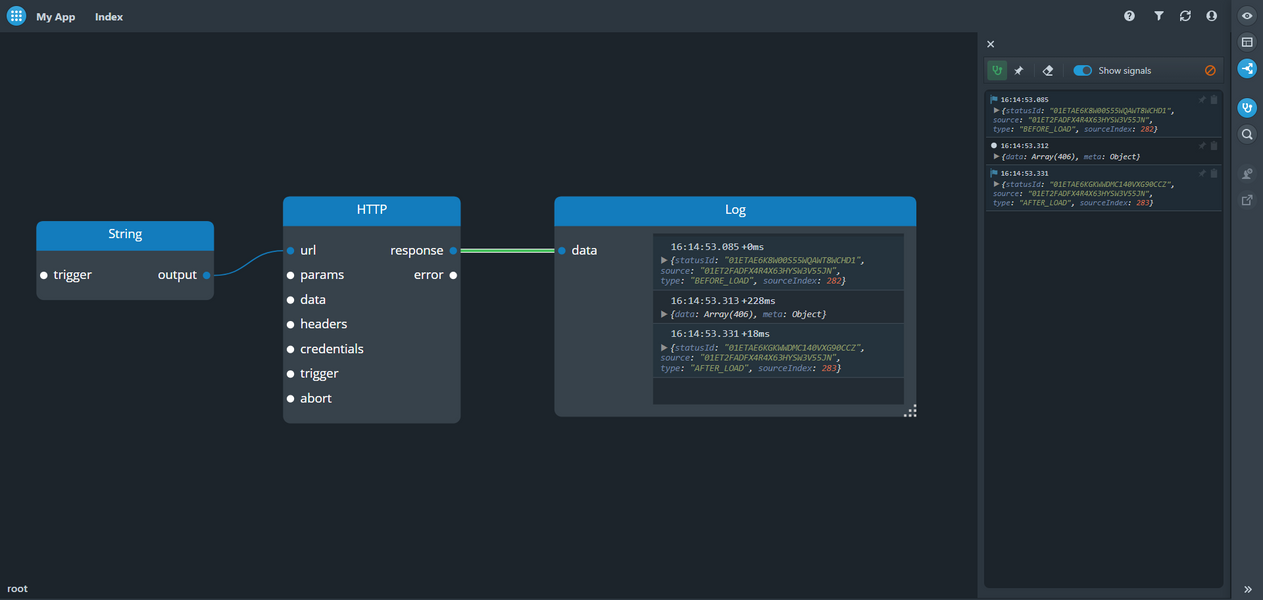Pin the 16:14:53.085 debug panel entry

(x=1203, y=100)
